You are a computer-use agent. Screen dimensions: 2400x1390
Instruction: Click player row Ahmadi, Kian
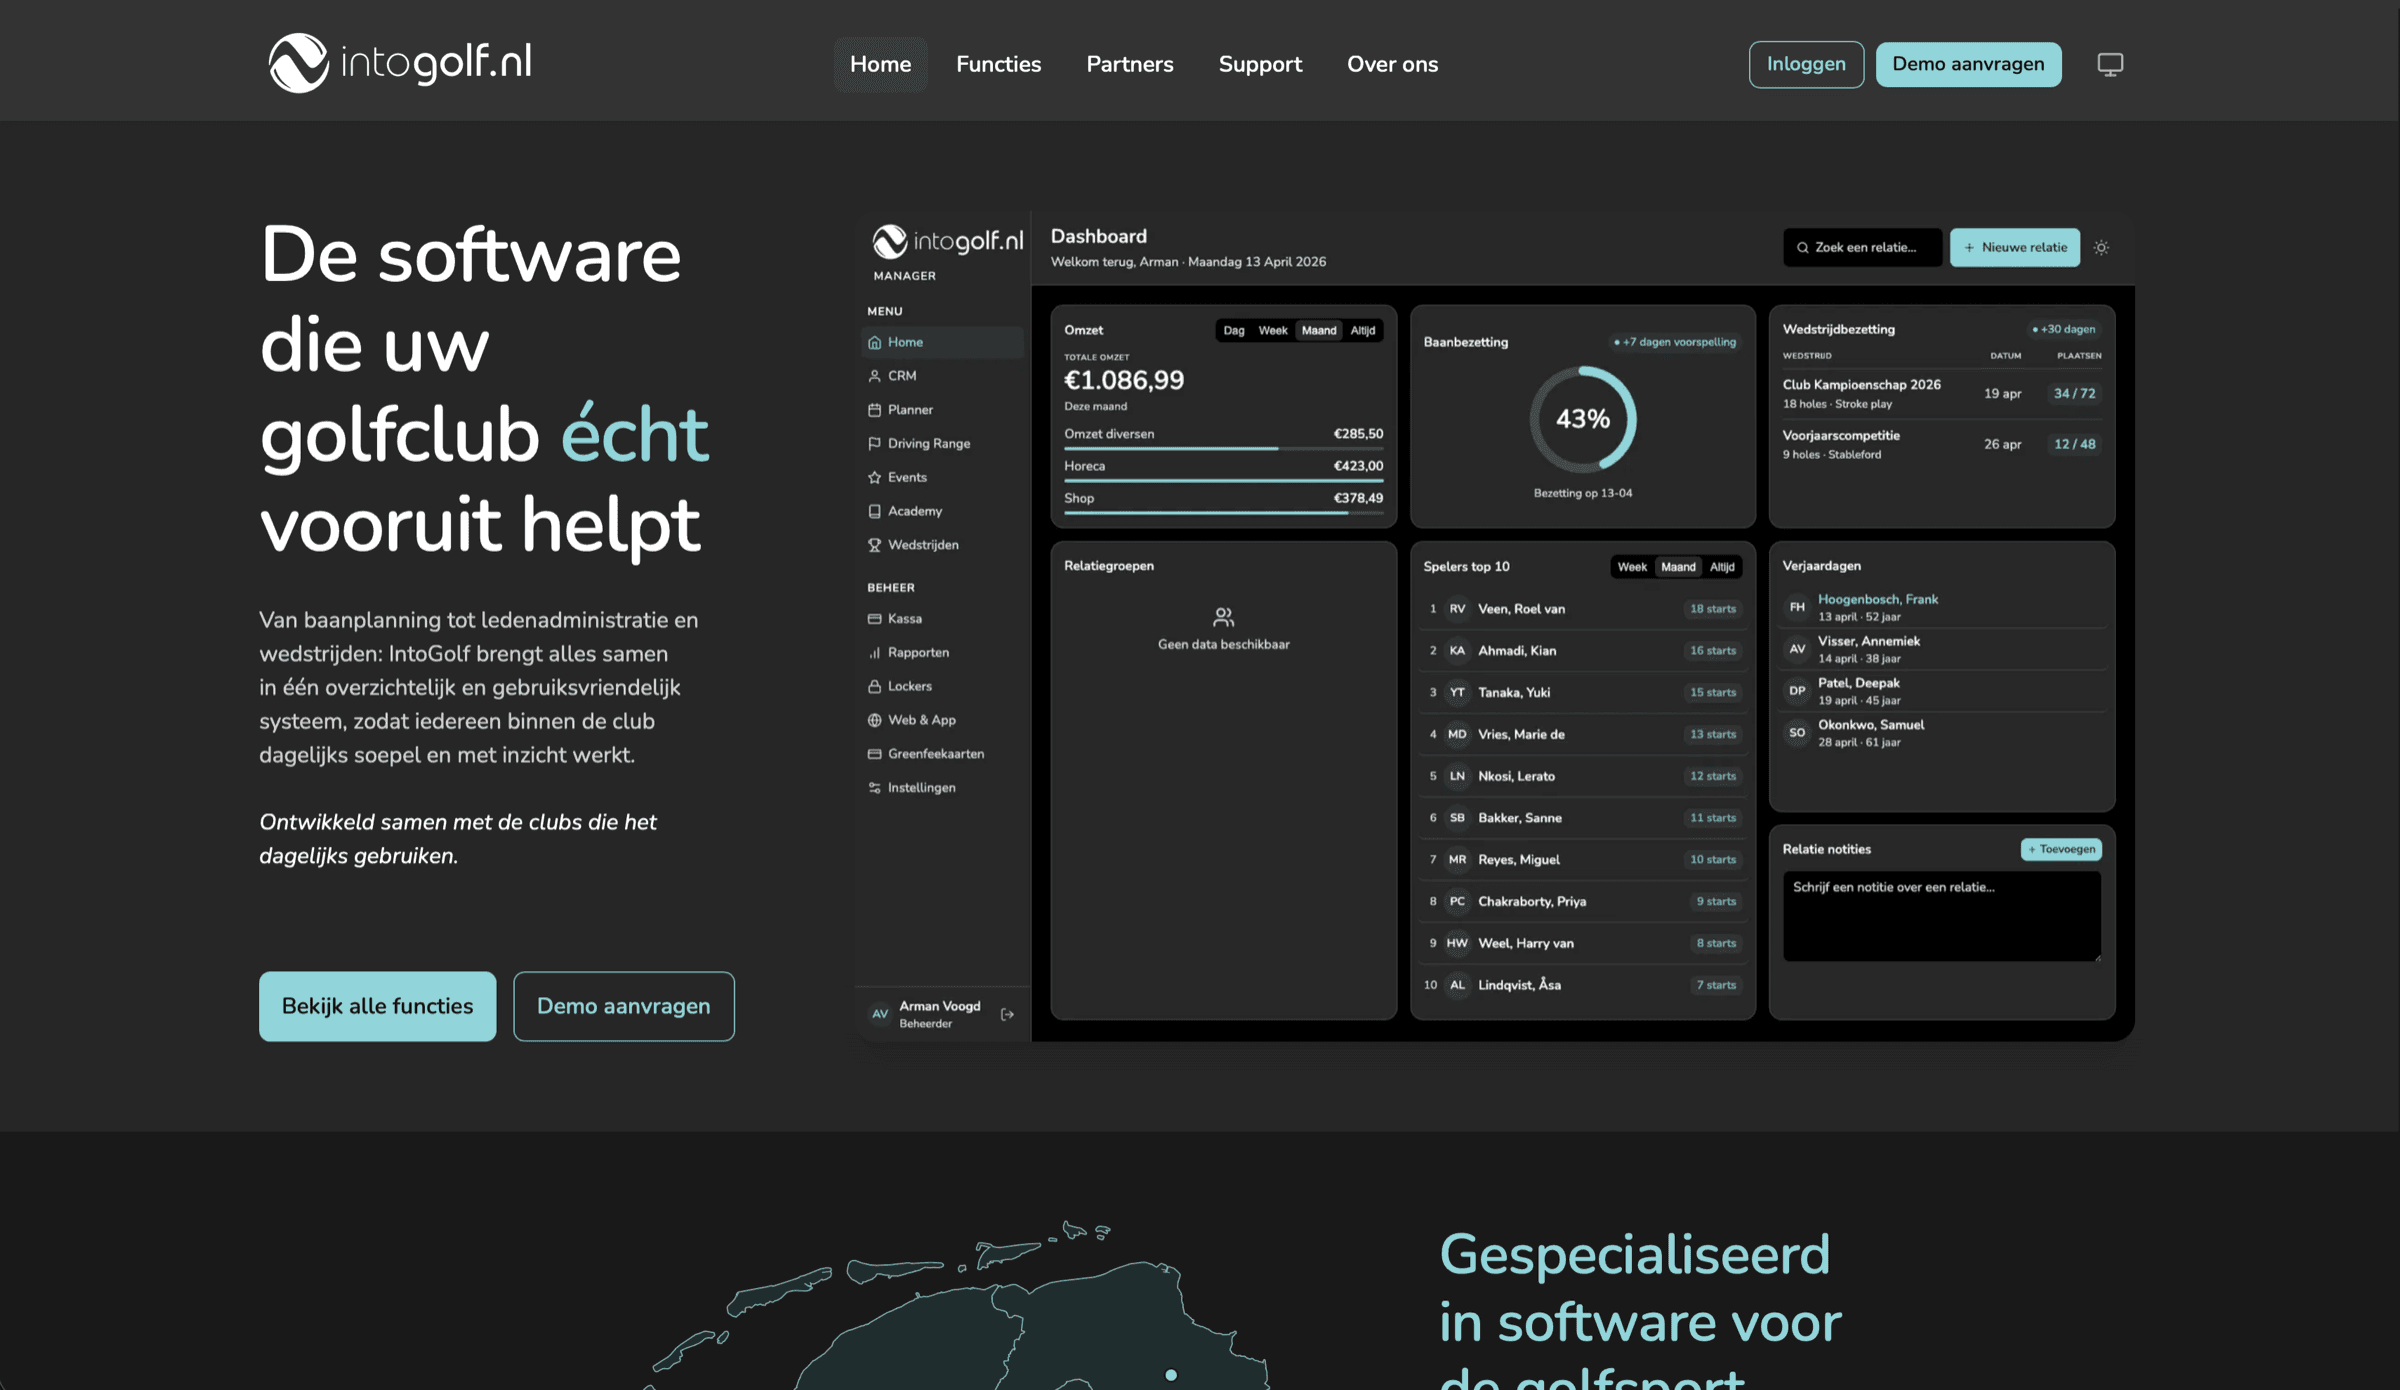click(1583, 651)
